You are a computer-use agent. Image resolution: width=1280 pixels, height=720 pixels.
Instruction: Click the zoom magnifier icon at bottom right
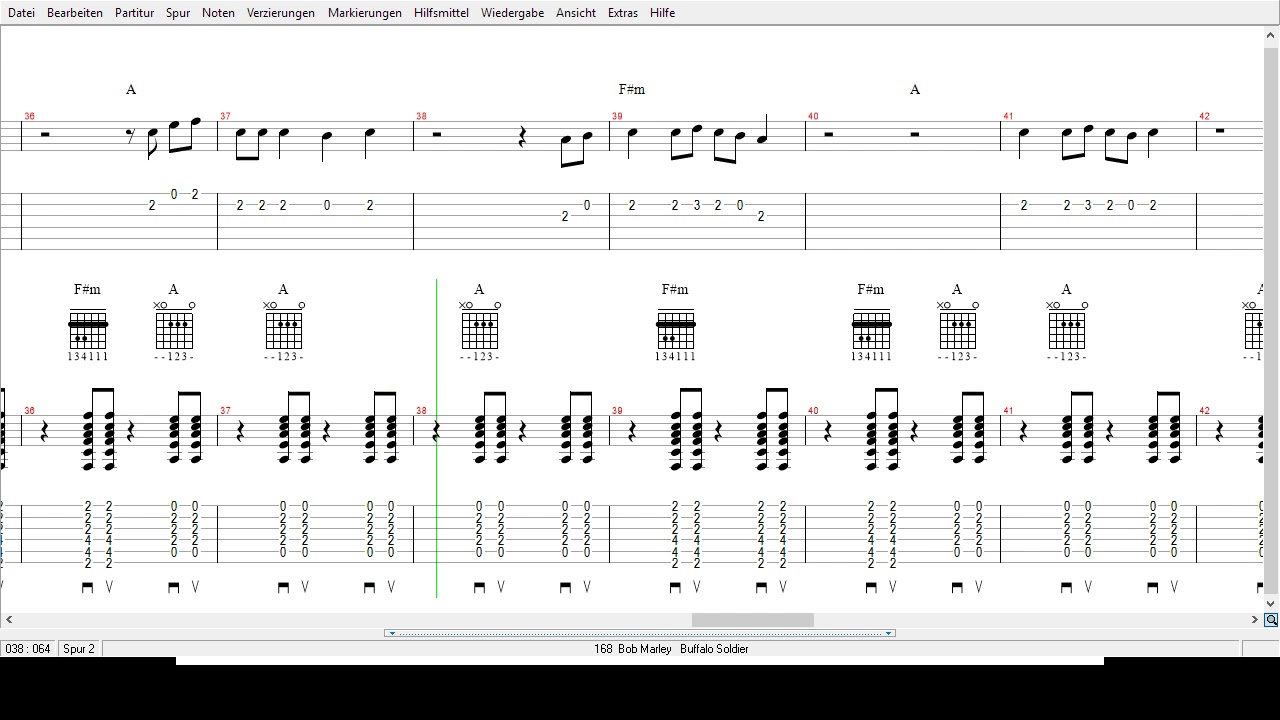(x=1271, y=620)
